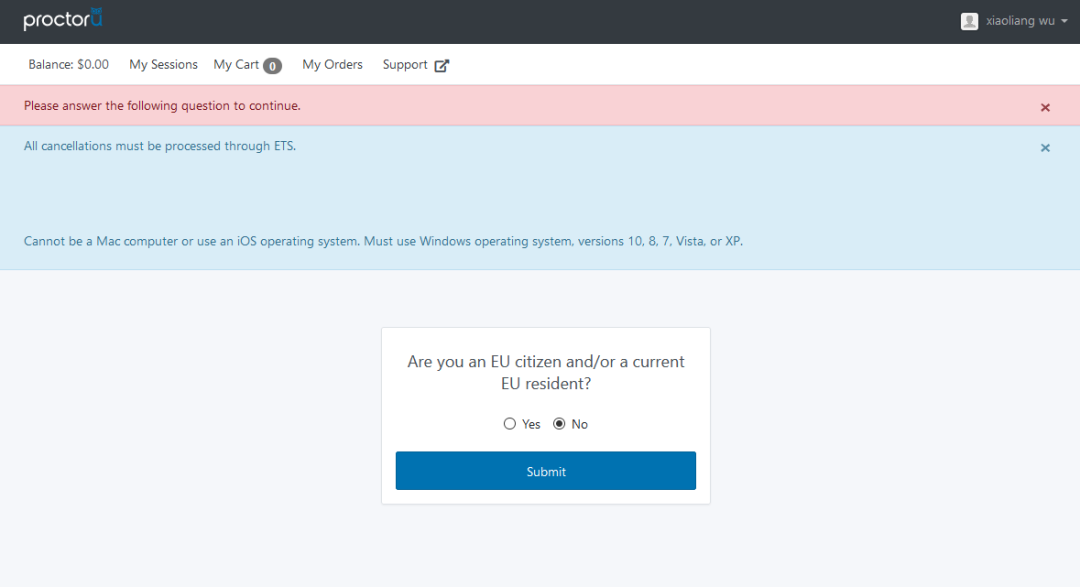The image size is (1080, 587).
Task: Click the cart count badge showing 0
Action: (x=272, y=66)
